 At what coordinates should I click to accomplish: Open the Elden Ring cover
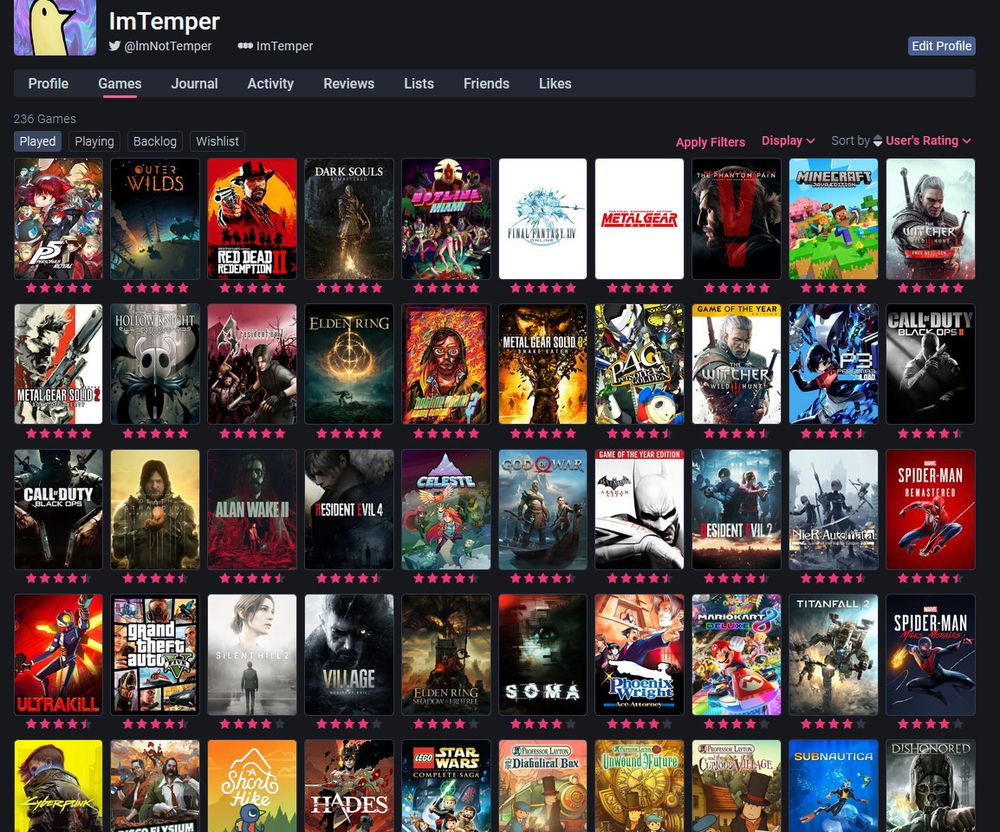[349, 364]
